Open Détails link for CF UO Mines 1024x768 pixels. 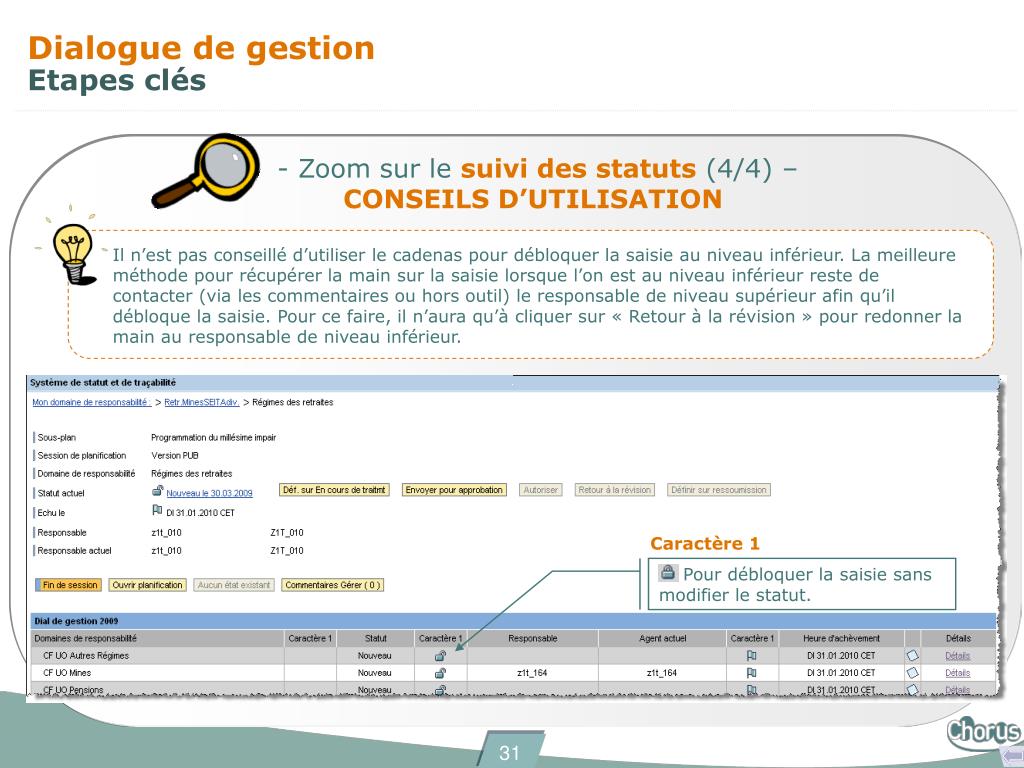pos(957,673)
